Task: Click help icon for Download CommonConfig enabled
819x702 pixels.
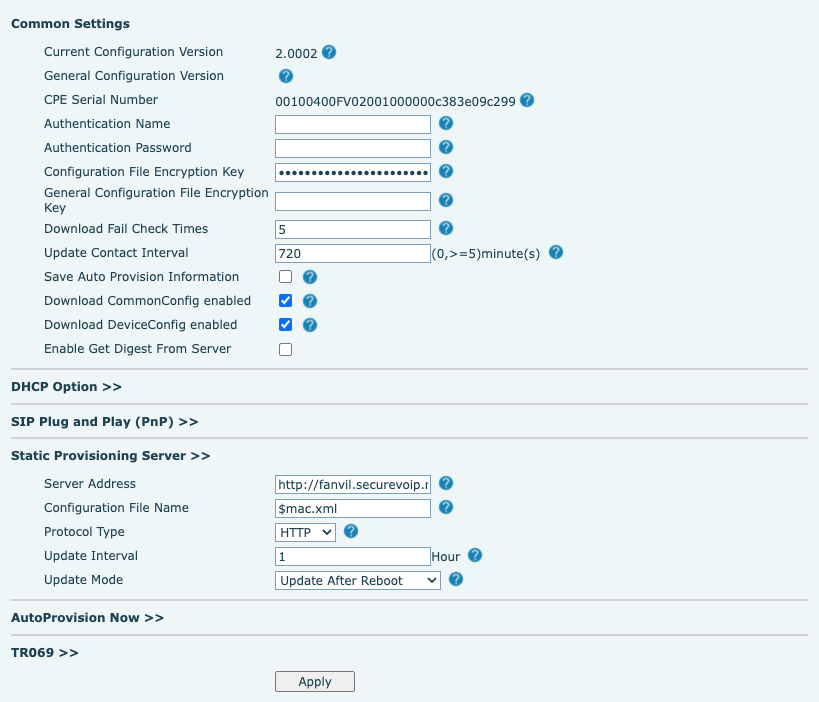Action: pyautogui.click(x=310, y=301)
